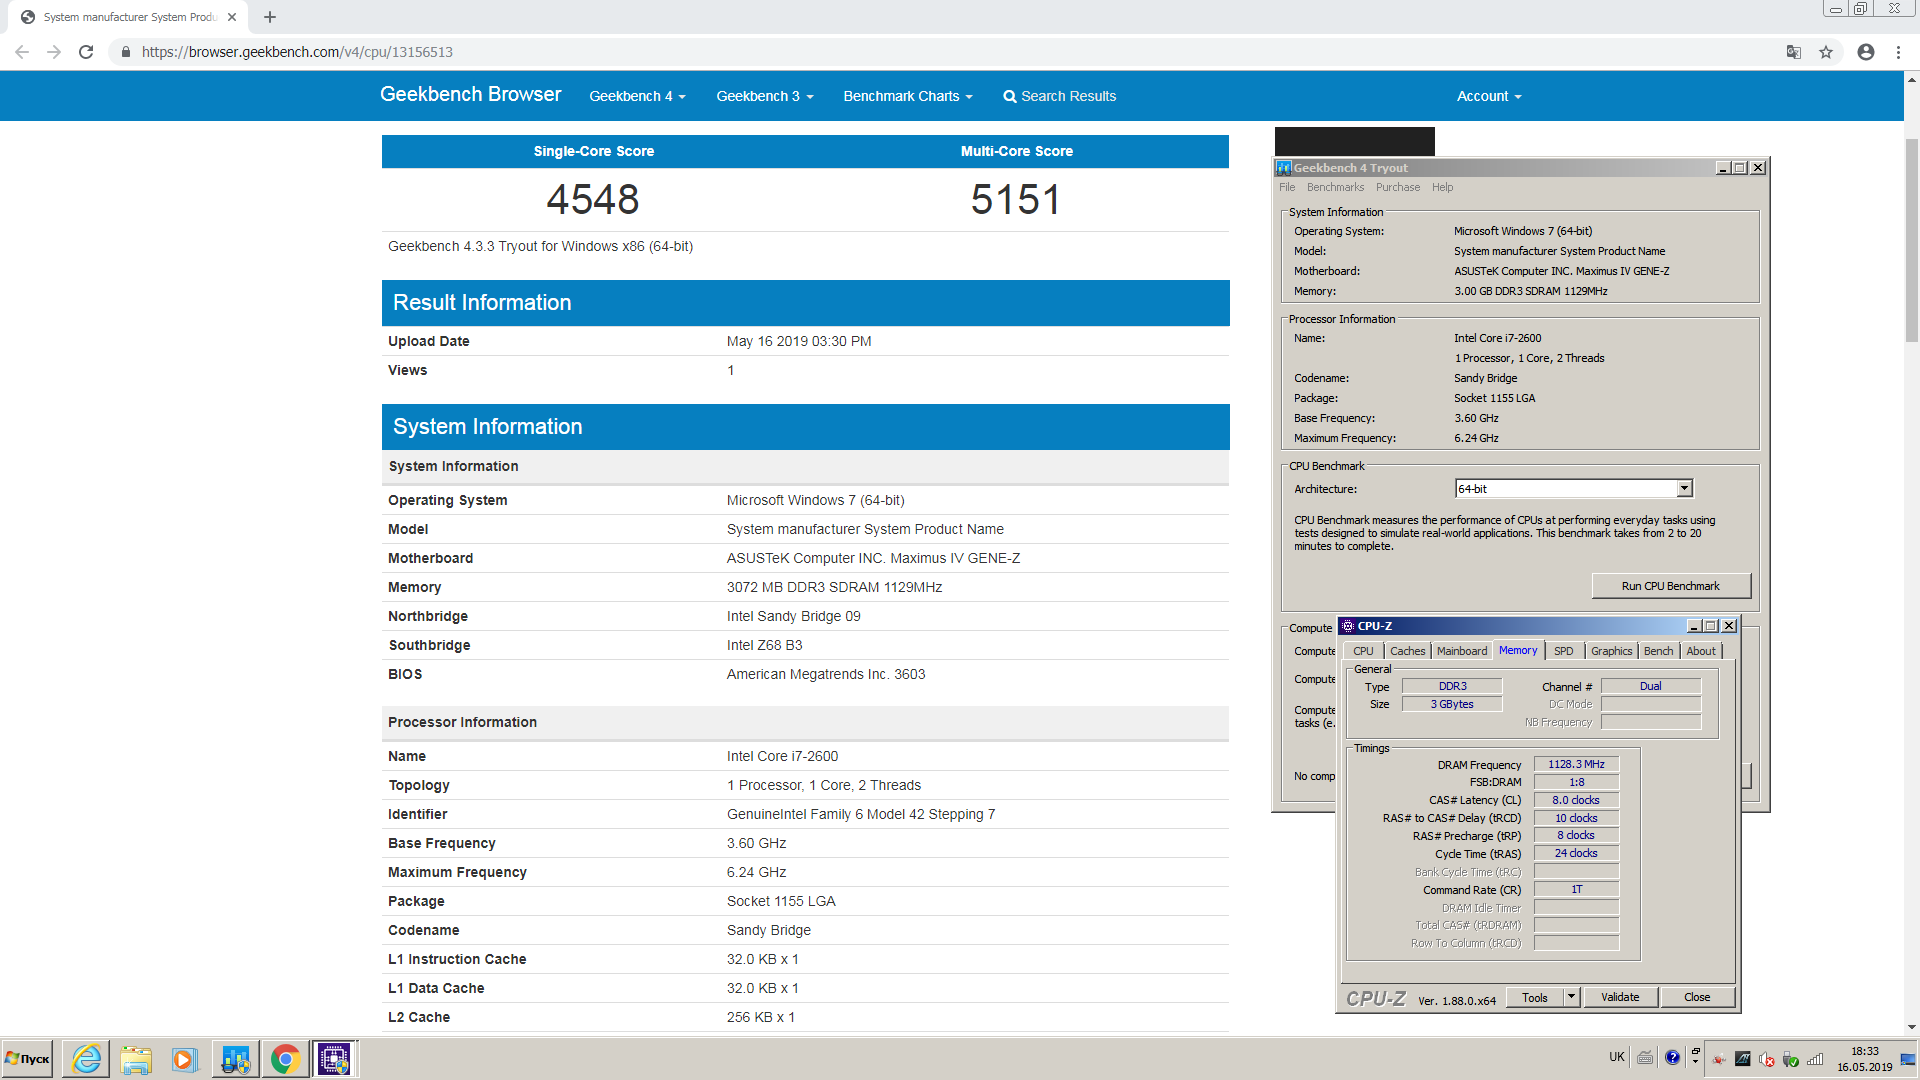This screenshot has width=1920, height=1080.
Task: Switch to Graphics tab in CPU-Z
Action: [1611, 651]
